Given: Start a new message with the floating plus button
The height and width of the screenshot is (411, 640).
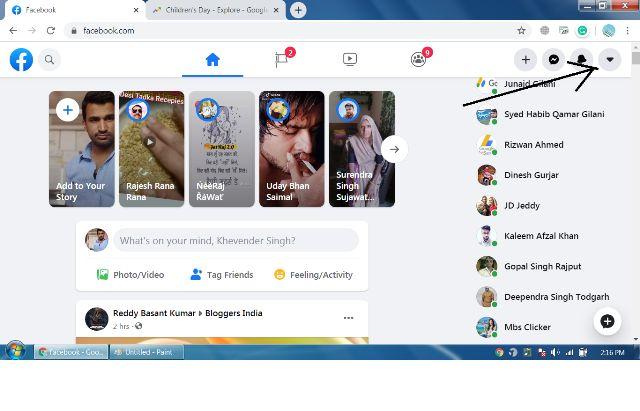Looking at the screenshot, I should (607, 321).
